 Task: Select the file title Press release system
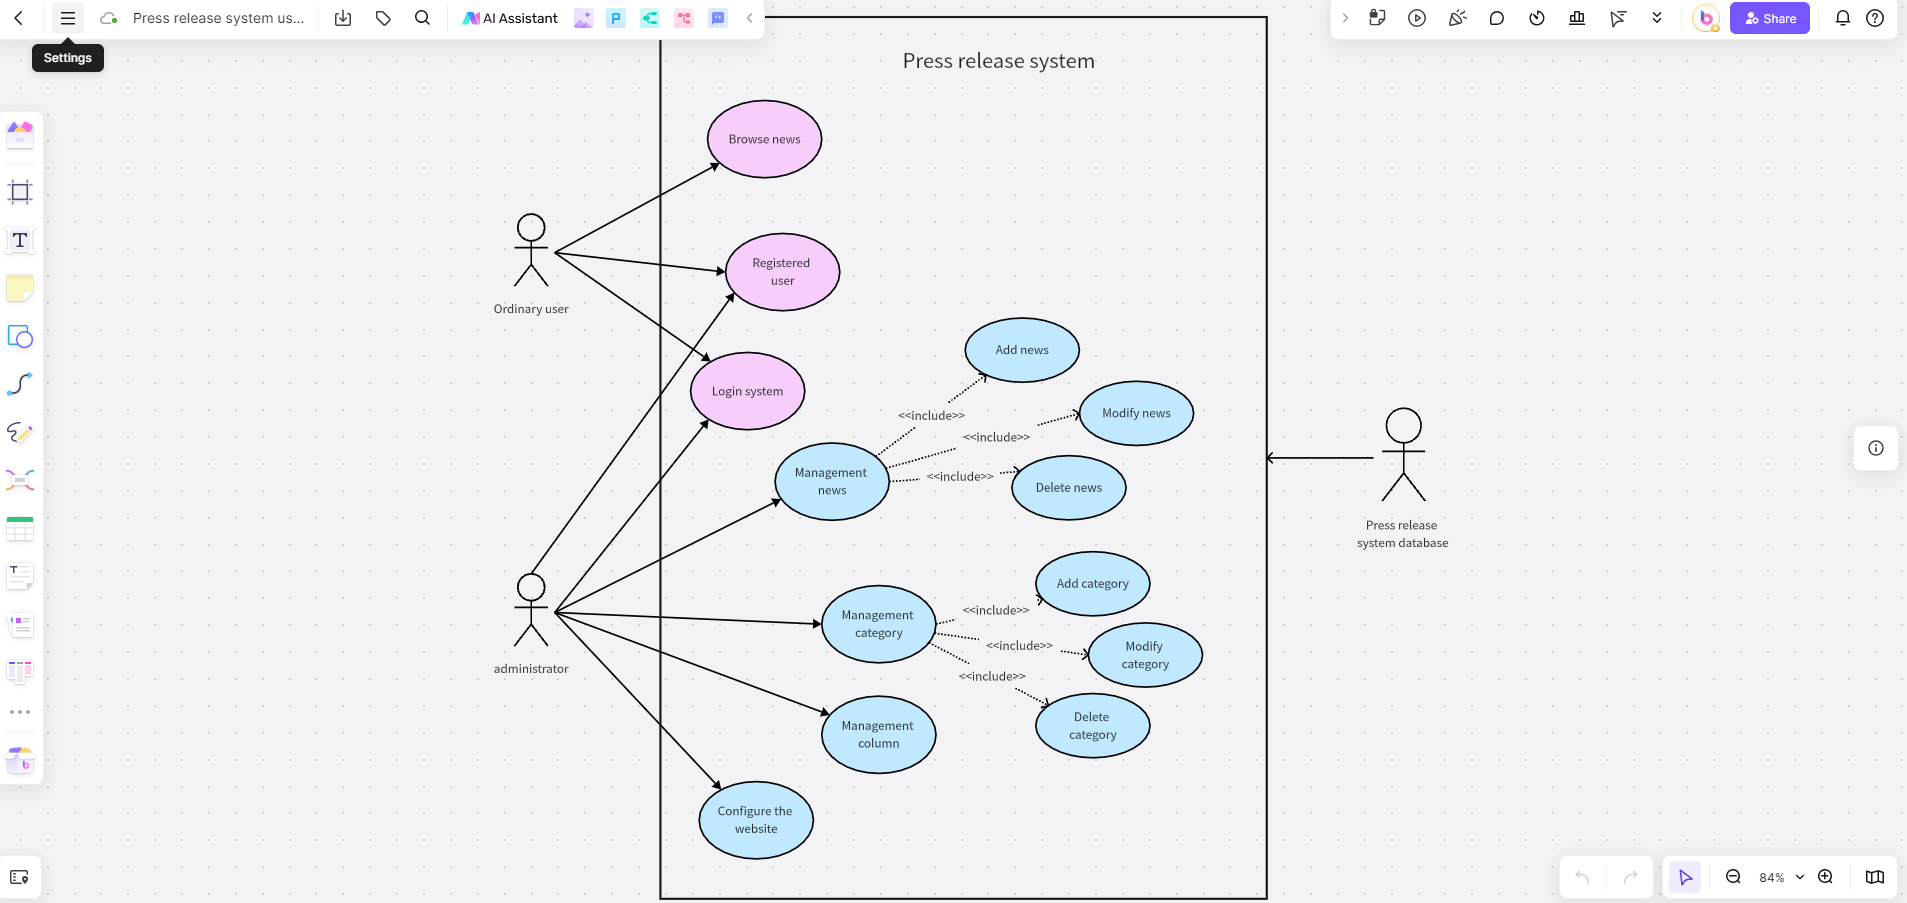218,18
